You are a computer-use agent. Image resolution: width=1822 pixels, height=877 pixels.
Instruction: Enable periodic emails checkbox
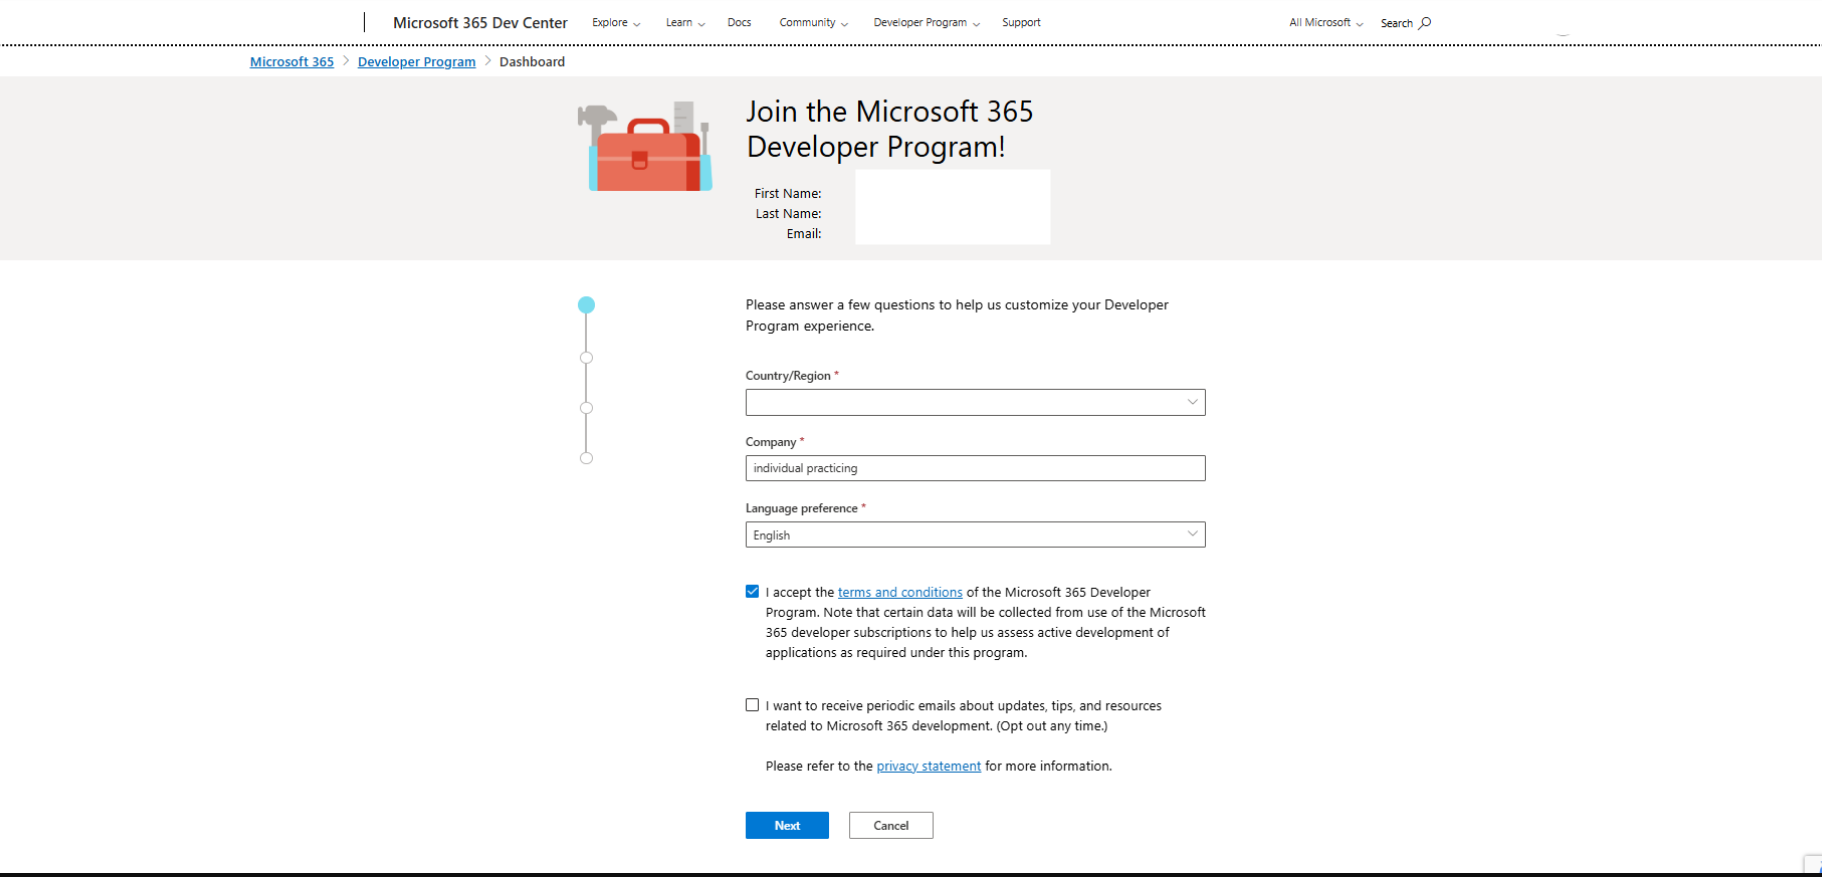pos(752,705)
